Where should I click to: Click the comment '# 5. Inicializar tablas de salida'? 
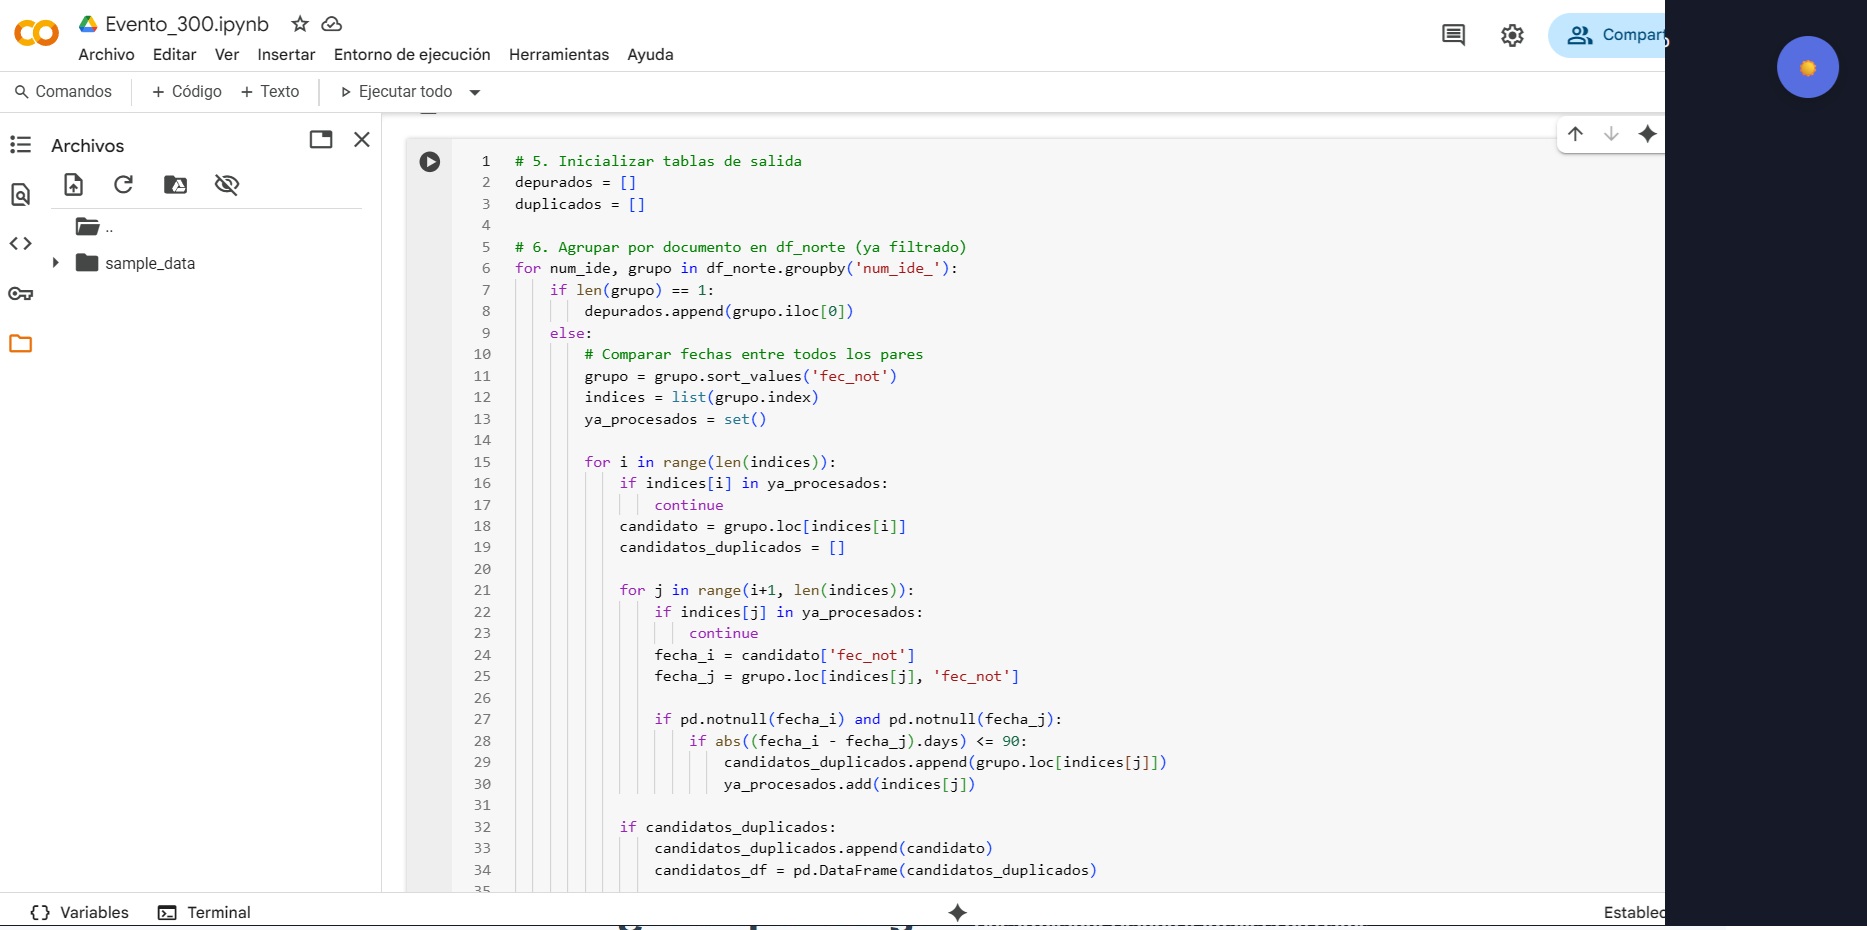coord(658,161)
